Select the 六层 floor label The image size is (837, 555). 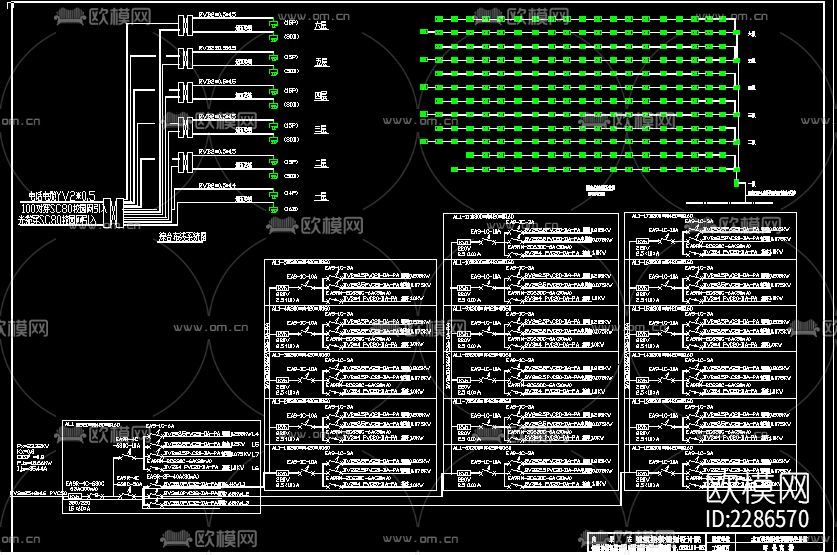tap(321, 25)
